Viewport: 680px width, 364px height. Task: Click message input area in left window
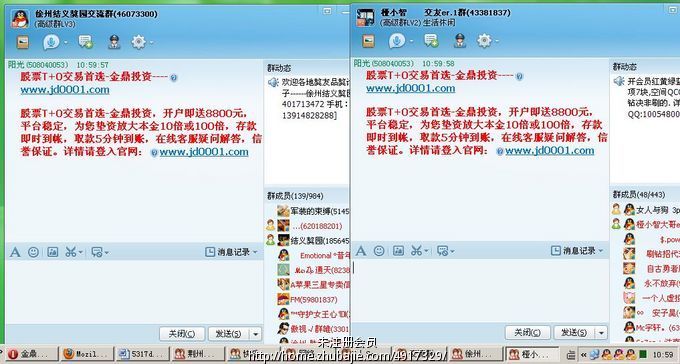point(134,292)
